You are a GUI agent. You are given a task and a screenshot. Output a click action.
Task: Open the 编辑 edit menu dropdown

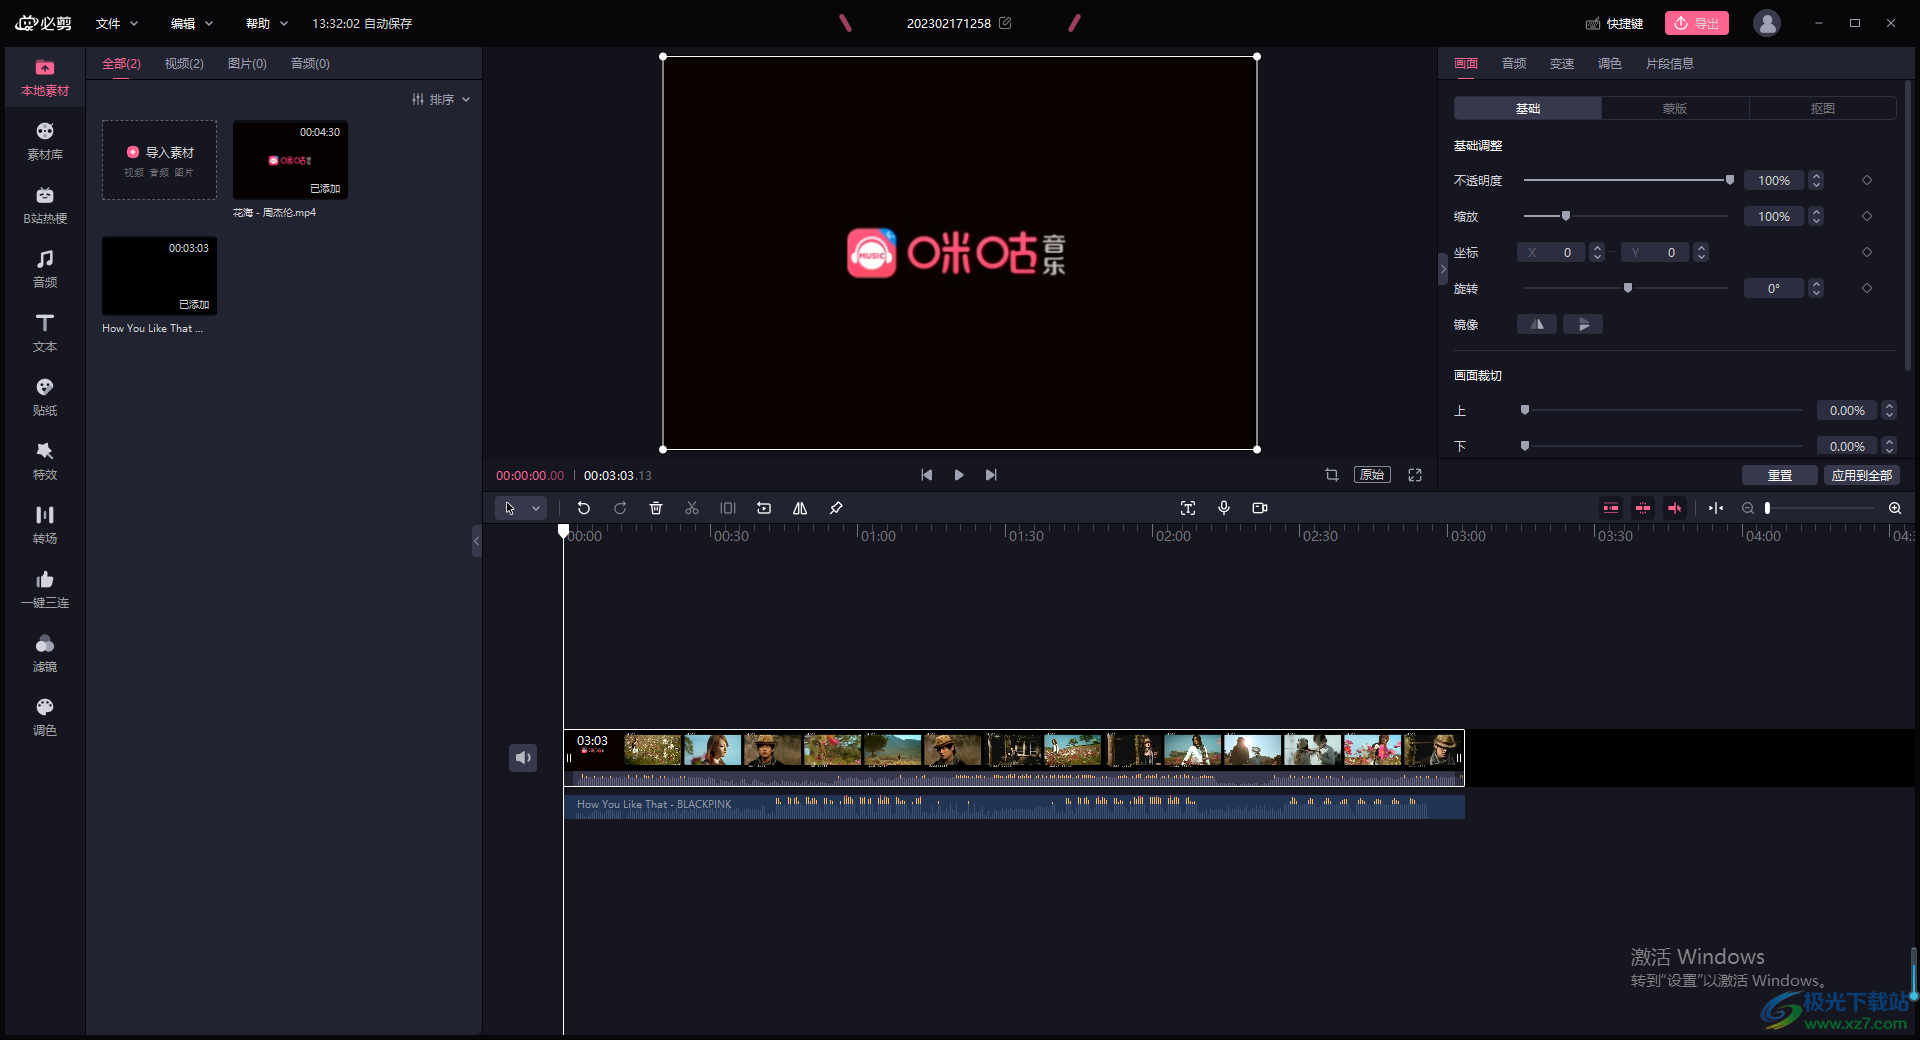192,23
